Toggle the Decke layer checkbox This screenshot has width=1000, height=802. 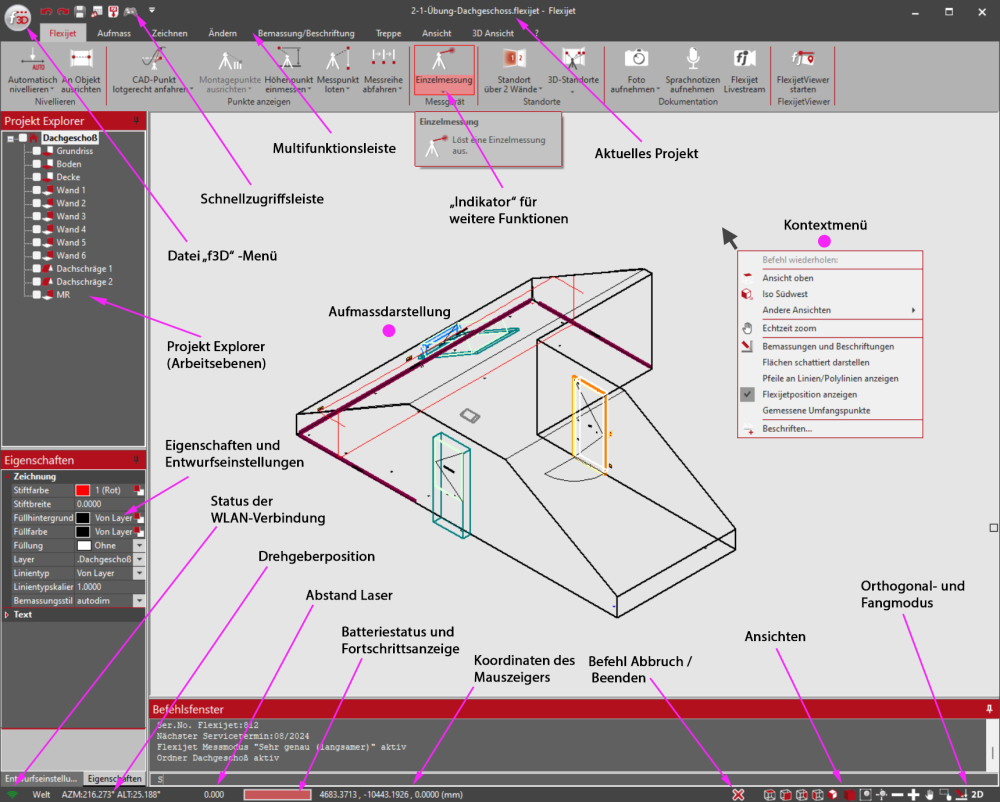(37, 177)
